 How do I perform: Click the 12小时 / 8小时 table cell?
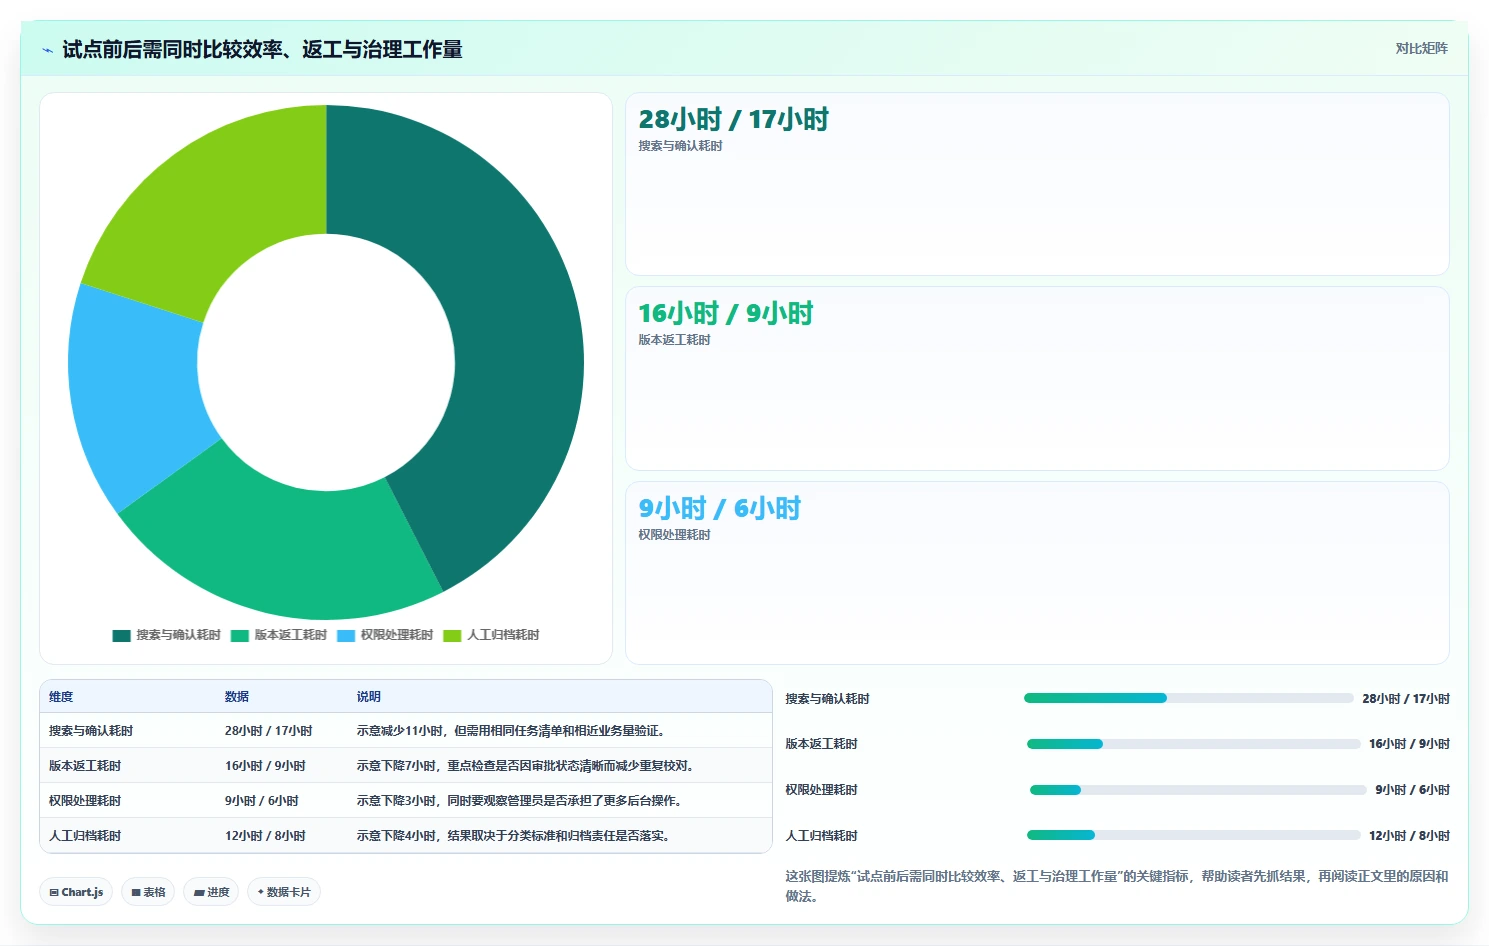coord(265,836)
